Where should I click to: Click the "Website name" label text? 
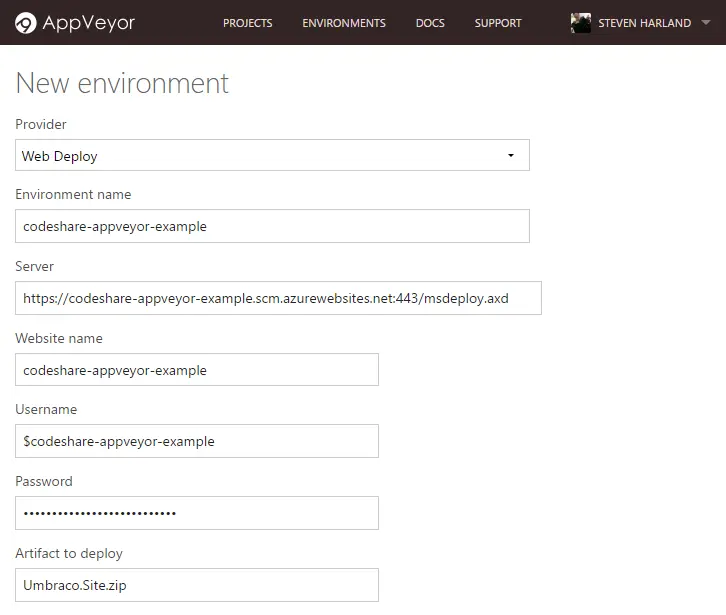click(x=59, y=338)
